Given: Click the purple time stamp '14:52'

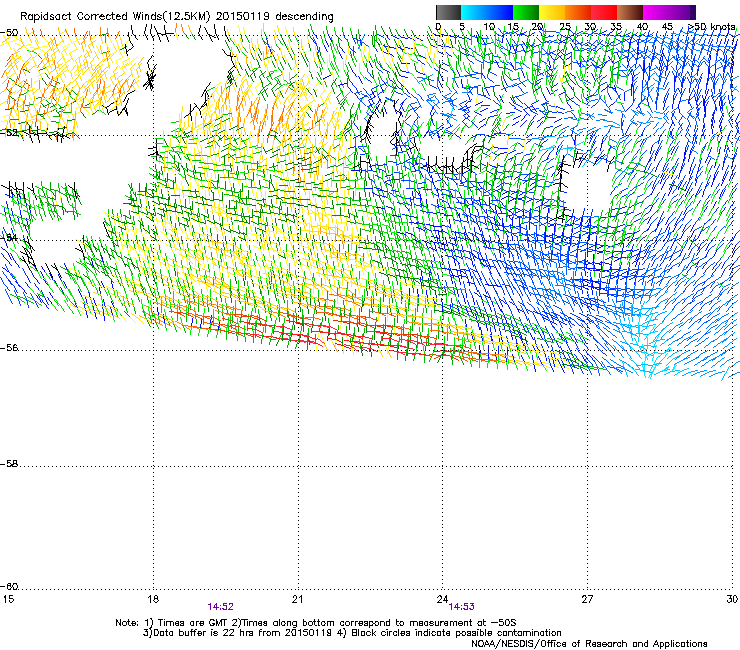Looking at the screenshot, I should (x=220, y=607).
